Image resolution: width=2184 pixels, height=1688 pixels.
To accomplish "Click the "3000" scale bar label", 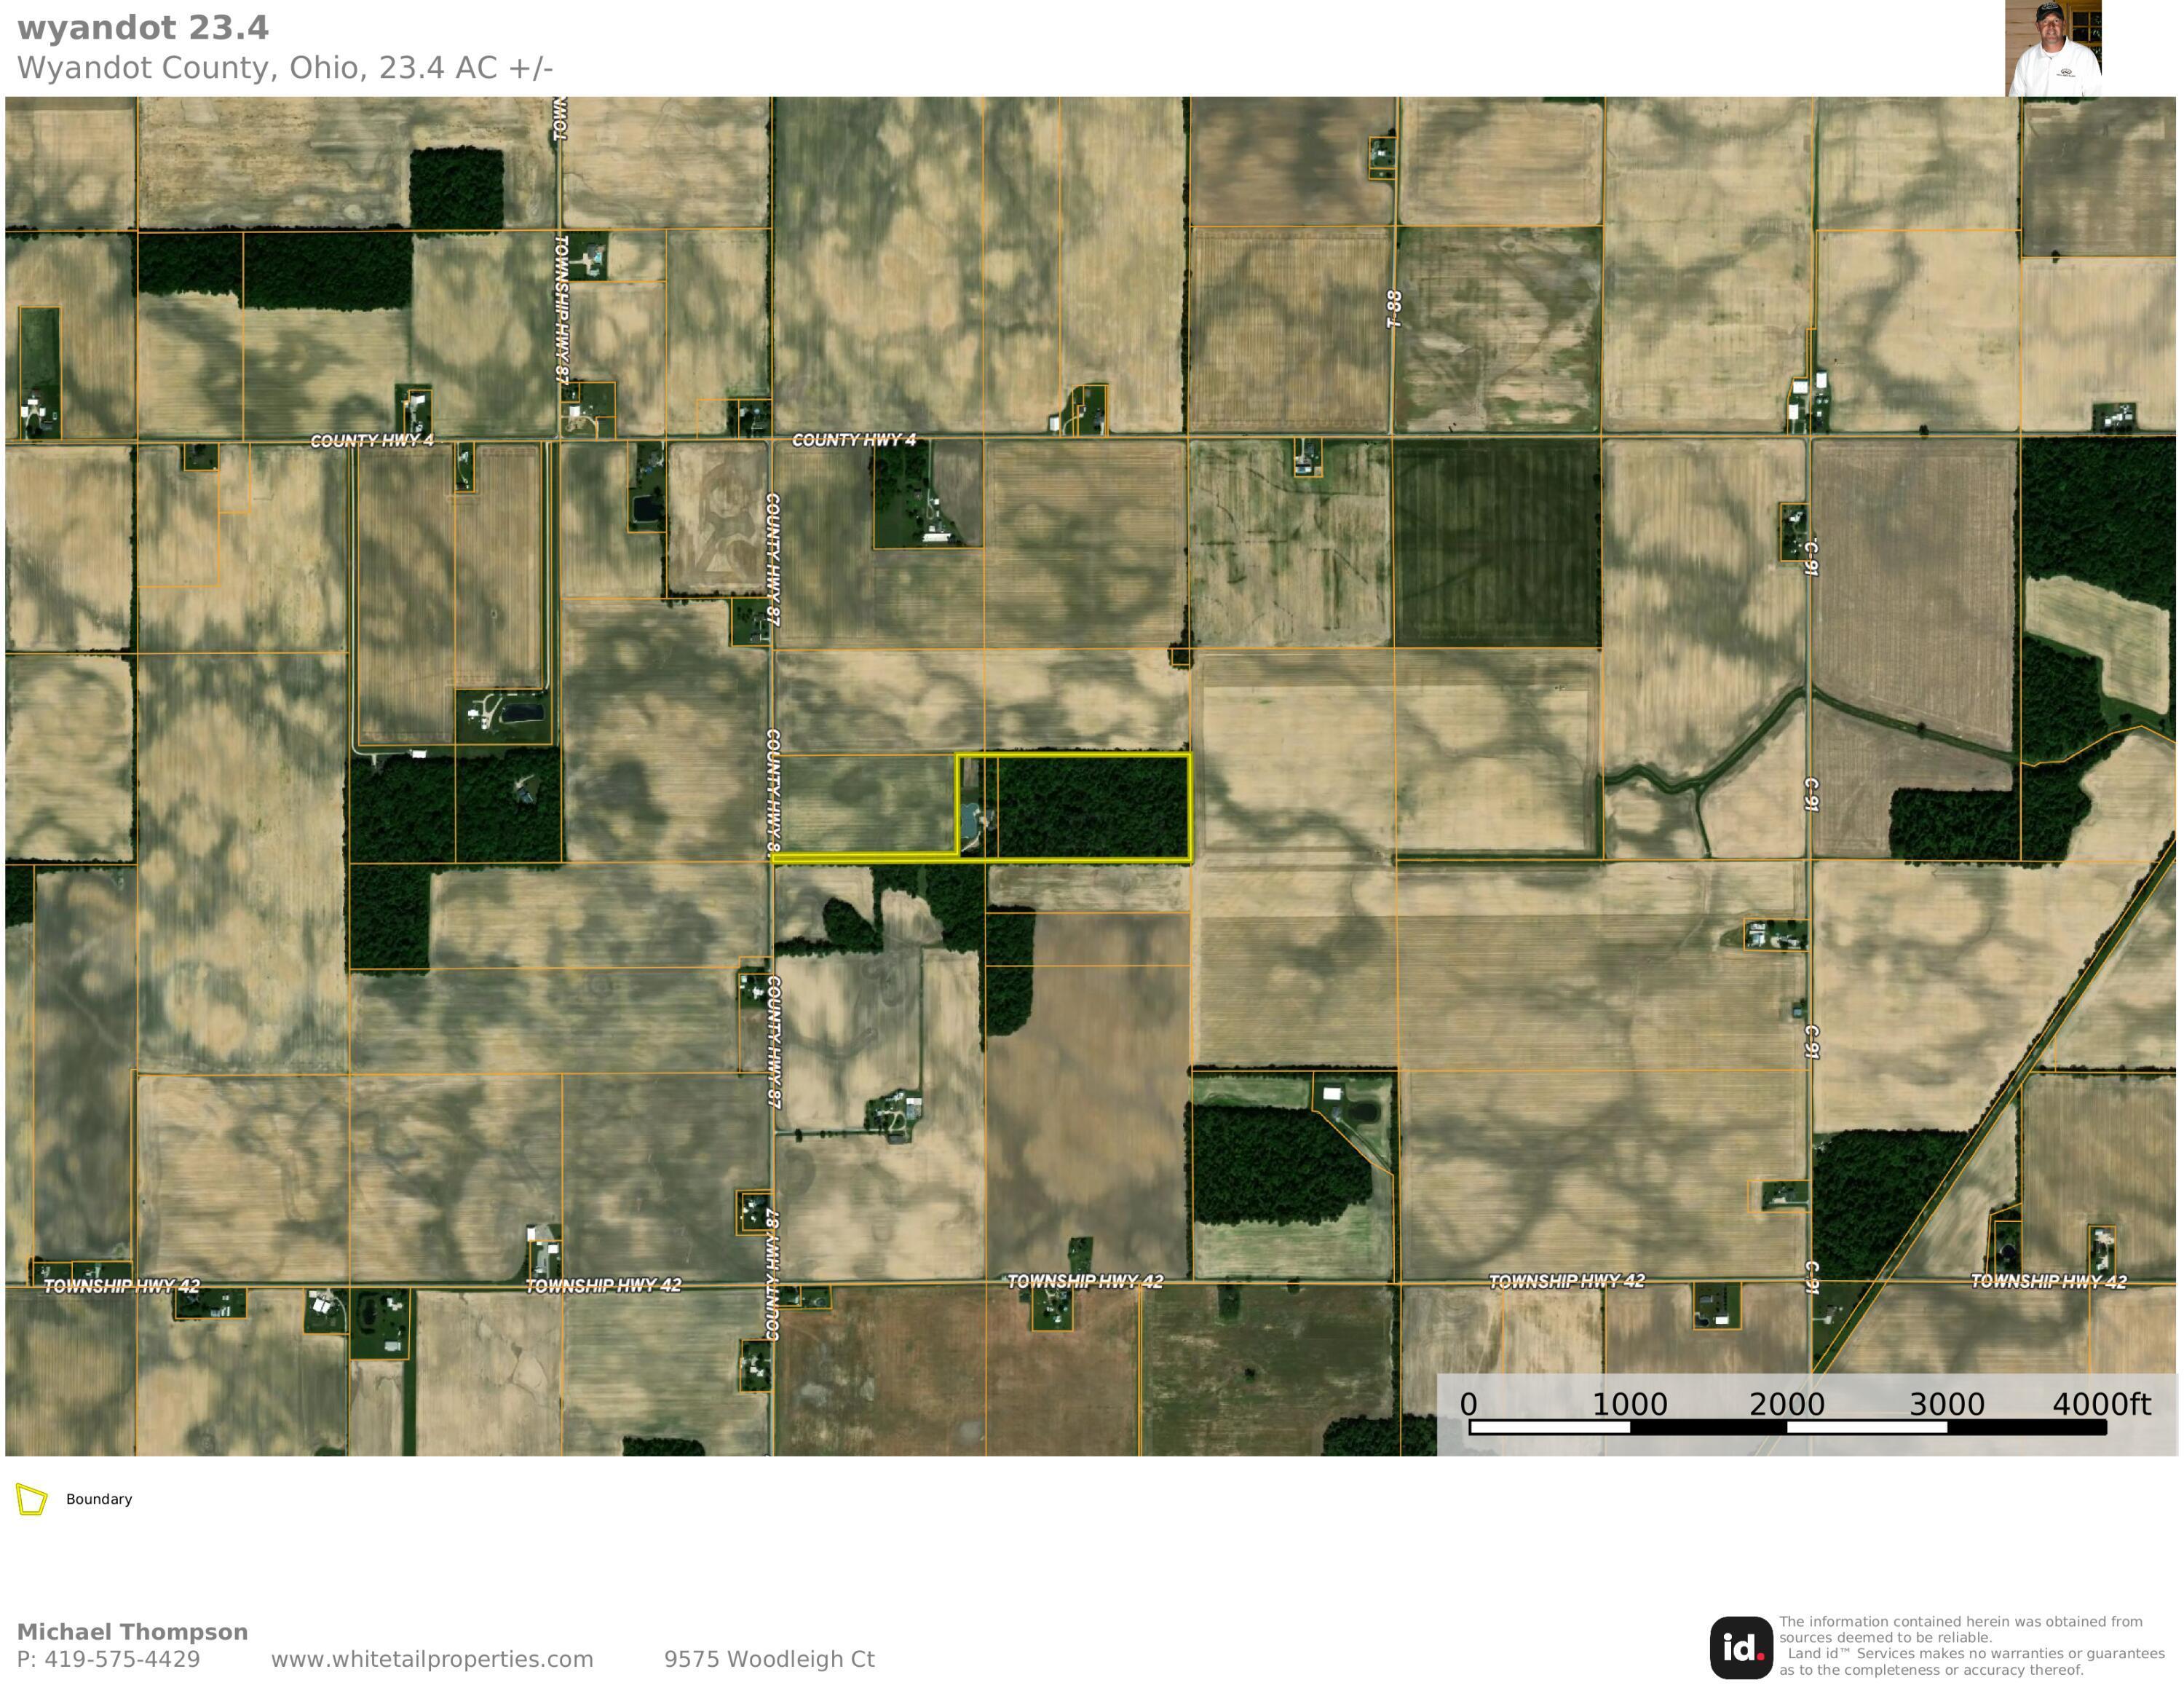I will [x=1946, y=1404].
